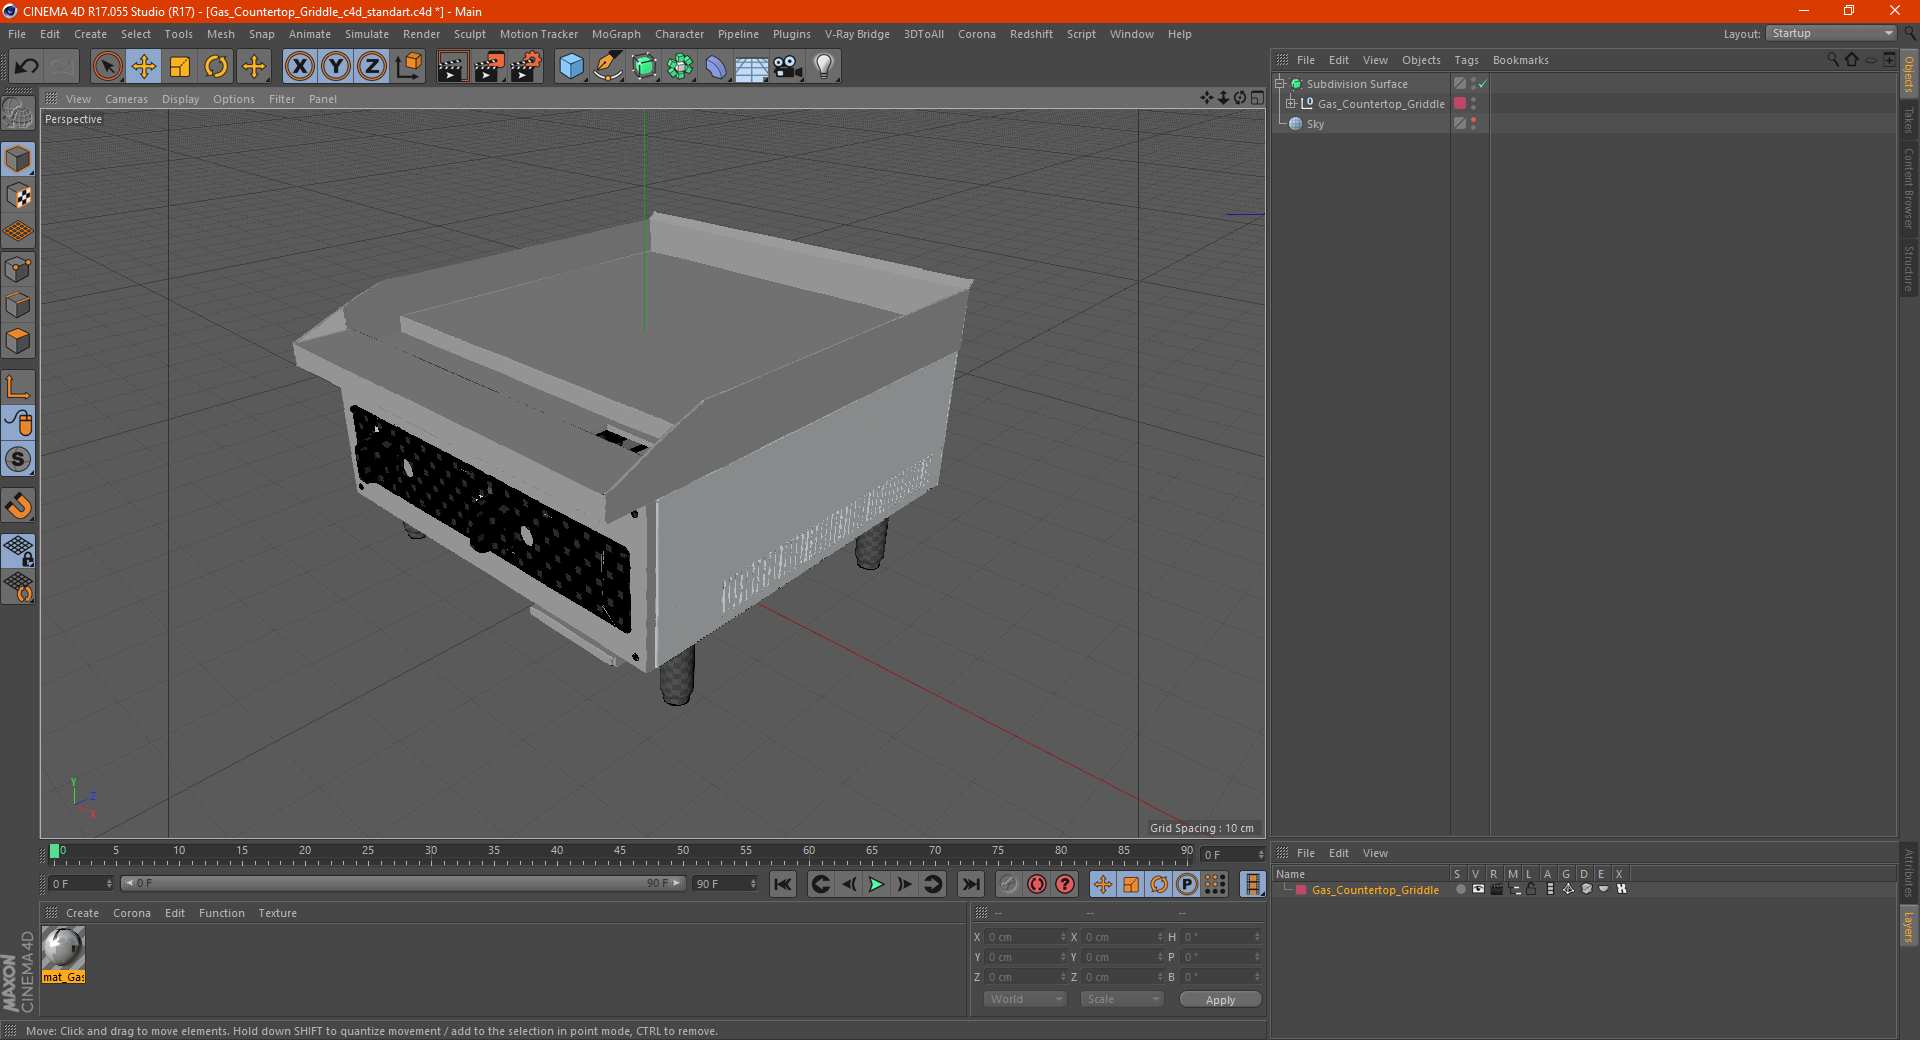Collapse the Subdivision Surface tree node
The image size is (1920, 1040).
pyautogui.click(x=1279, y=84)
